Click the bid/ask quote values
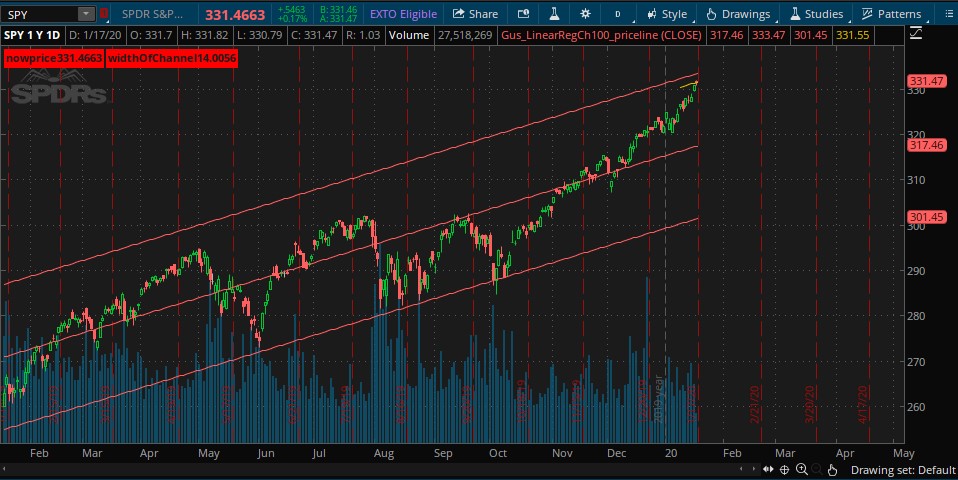The width and height of the screenshot is (958, 480). pyautogui.click(x=338, y=14)
